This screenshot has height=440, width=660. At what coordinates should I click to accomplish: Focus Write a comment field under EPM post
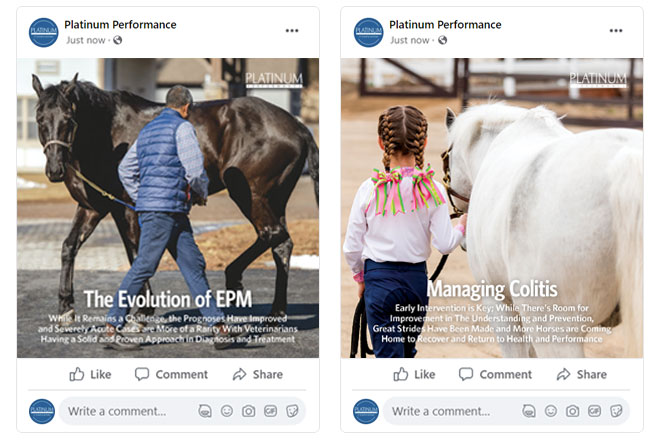[182, 411]
